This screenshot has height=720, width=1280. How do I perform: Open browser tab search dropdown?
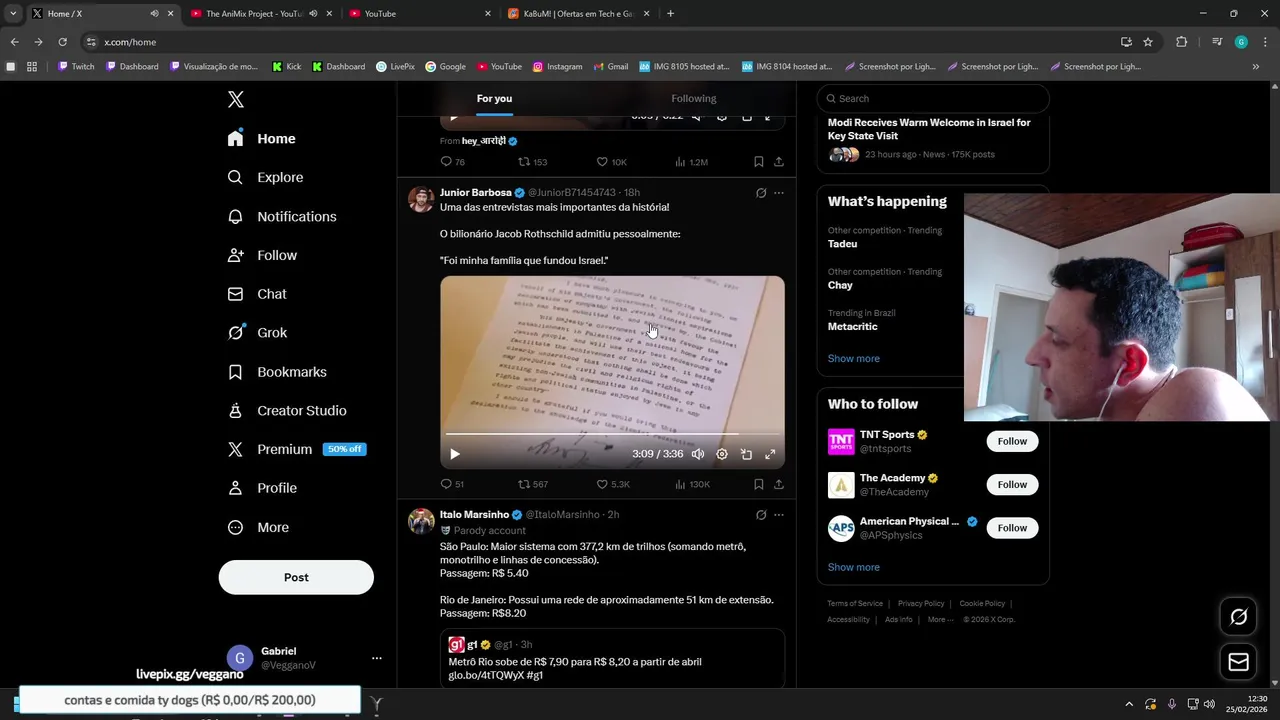point(13,14)
